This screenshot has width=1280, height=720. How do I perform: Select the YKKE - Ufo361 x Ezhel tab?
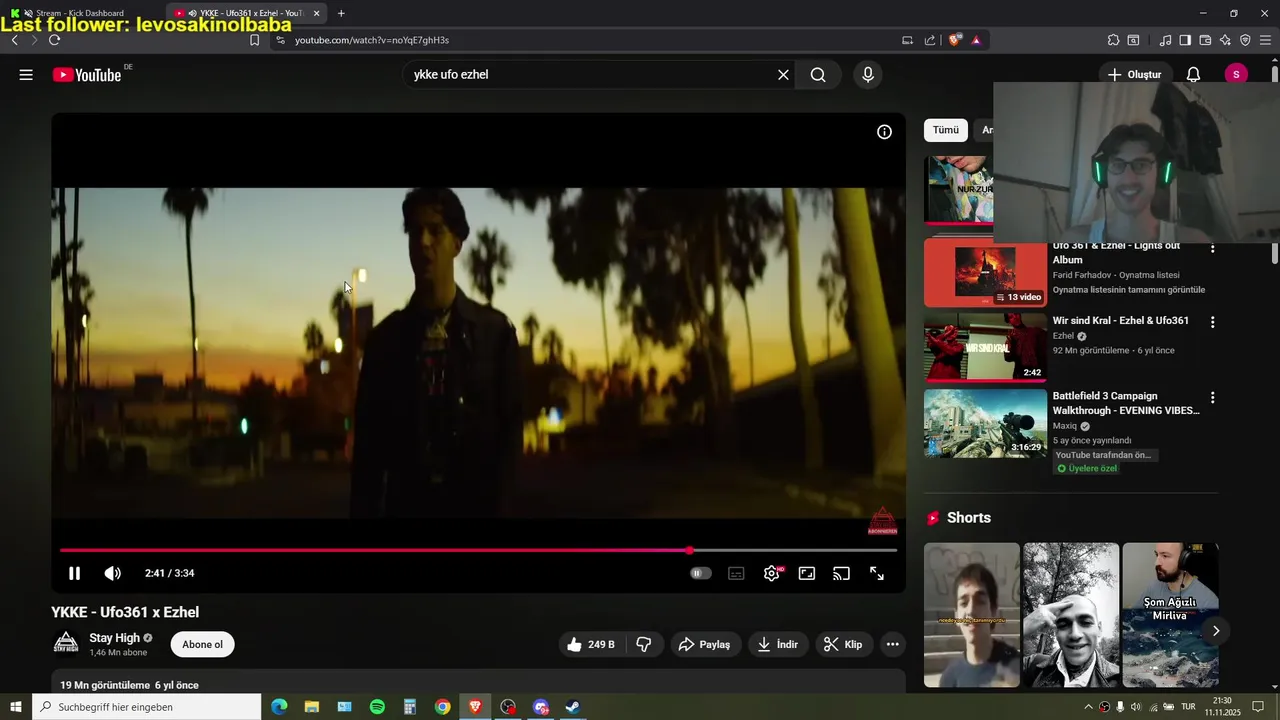[x=245, y=13]
